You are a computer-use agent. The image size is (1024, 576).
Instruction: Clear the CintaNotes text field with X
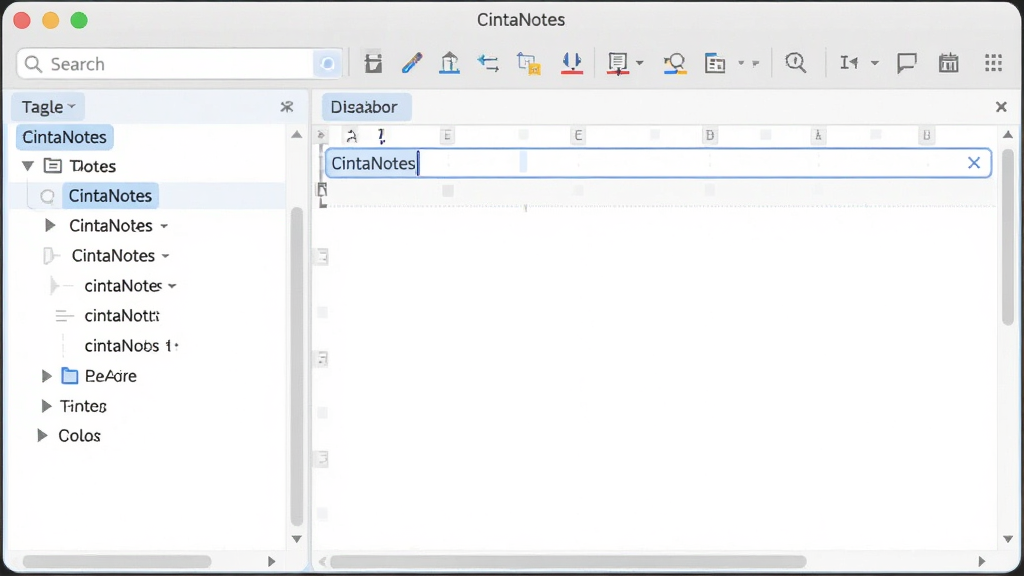(x=974, y=163)
